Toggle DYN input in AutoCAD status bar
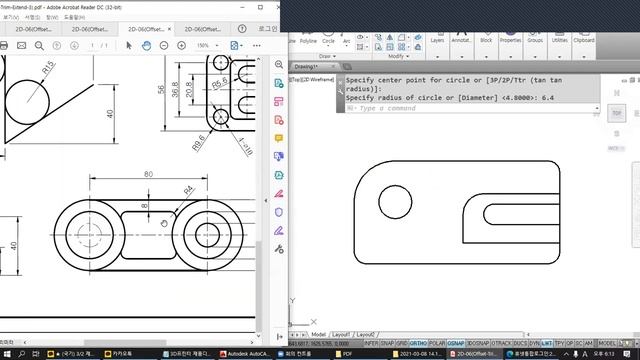This screenshot has height=360, width=640. pos(534,343)
